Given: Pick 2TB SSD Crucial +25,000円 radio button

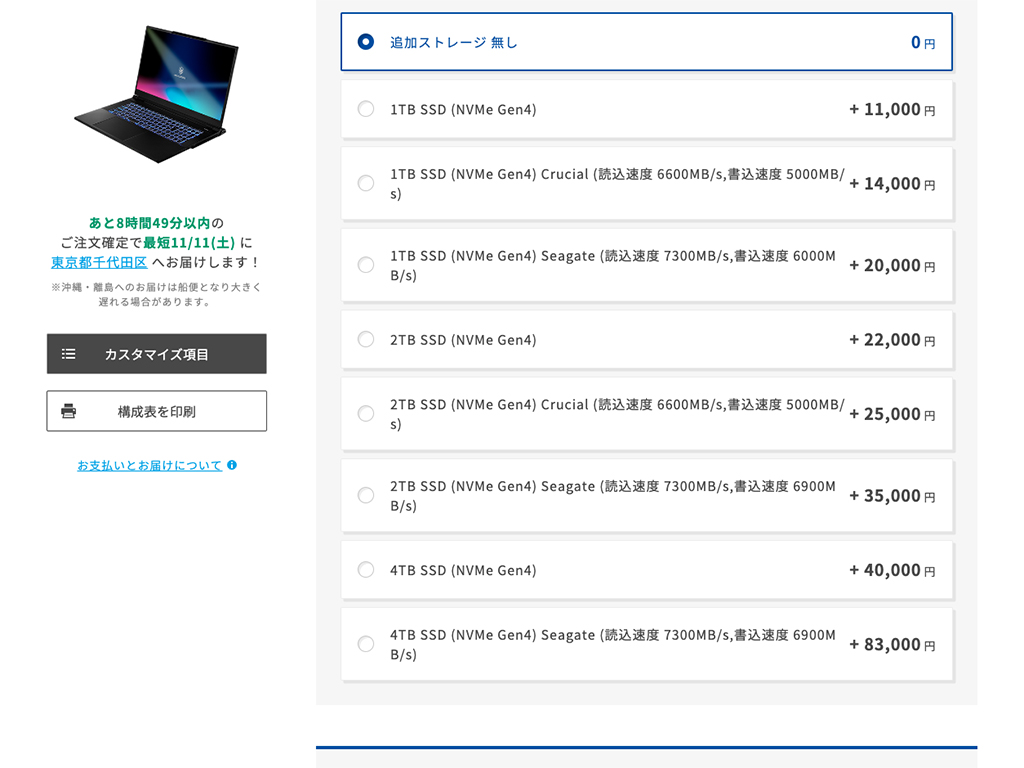Looking at the screenshot, I should click(x=366, y=413).
